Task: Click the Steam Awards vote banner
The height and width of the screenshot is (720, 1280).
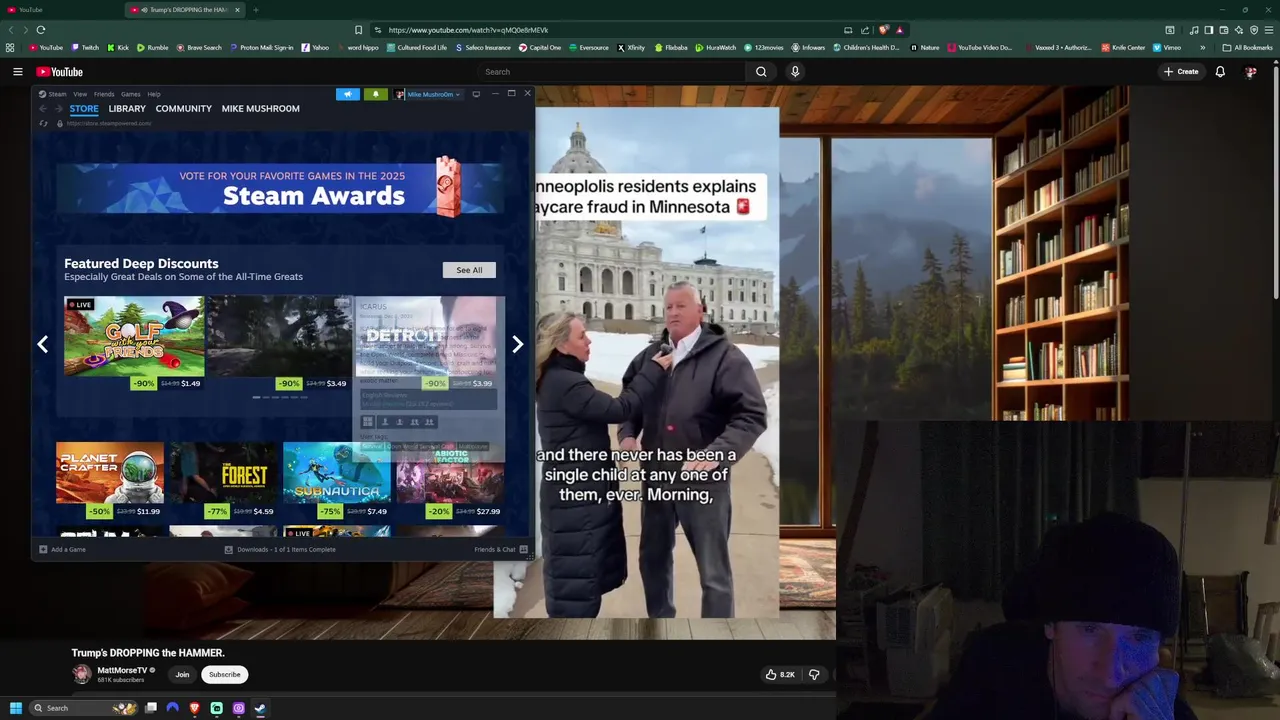Action: click(280, 187)
